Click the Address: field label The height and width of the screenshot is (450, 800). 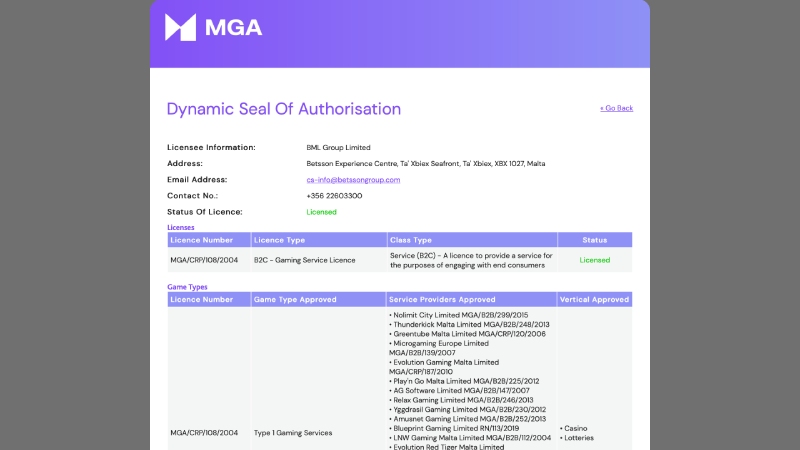click(185, 164)
